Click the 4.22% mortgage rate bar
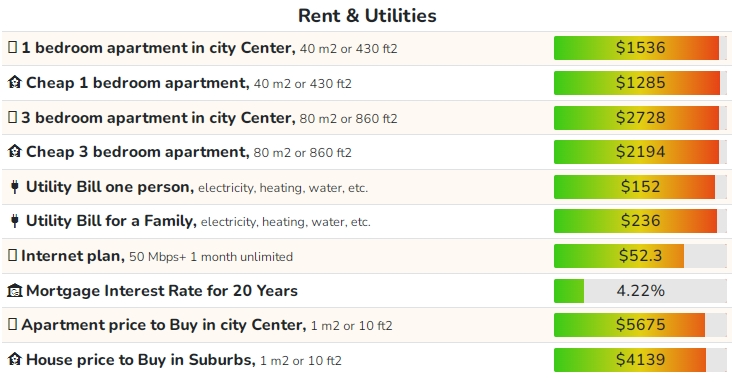732x385 pixels. point(640,291)
